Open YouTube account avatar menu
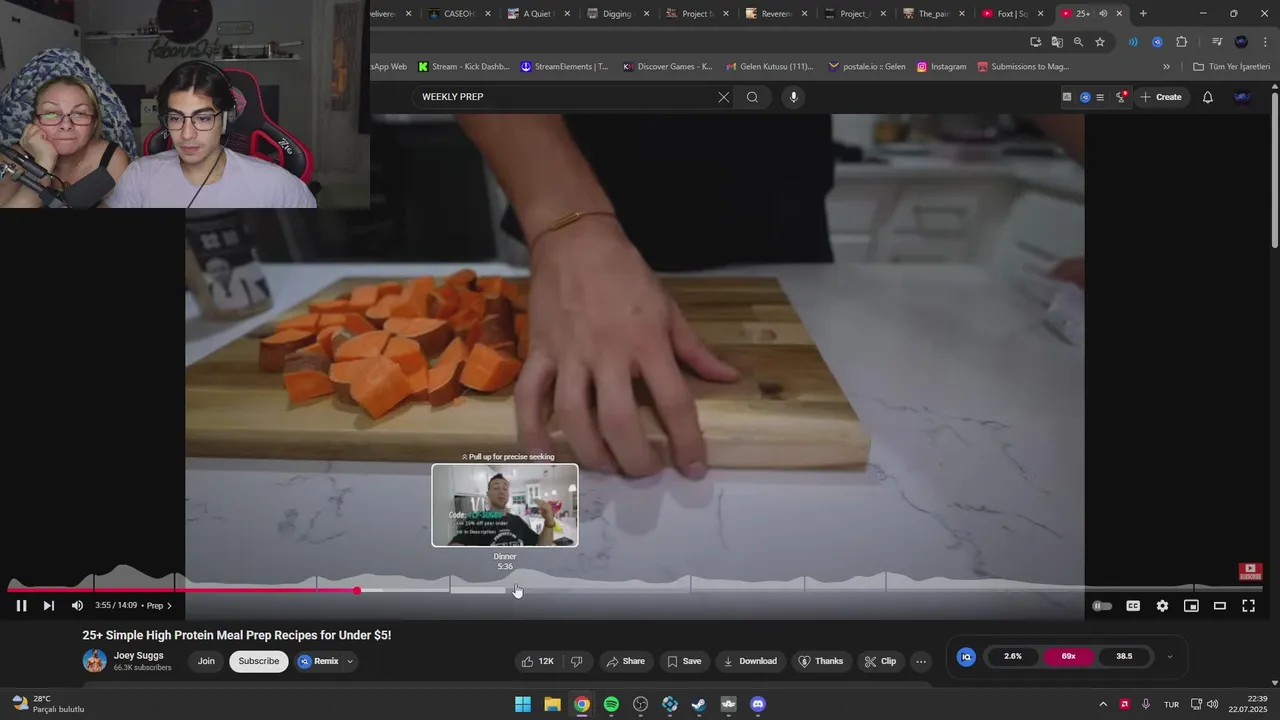 [x=1243, y=97]
